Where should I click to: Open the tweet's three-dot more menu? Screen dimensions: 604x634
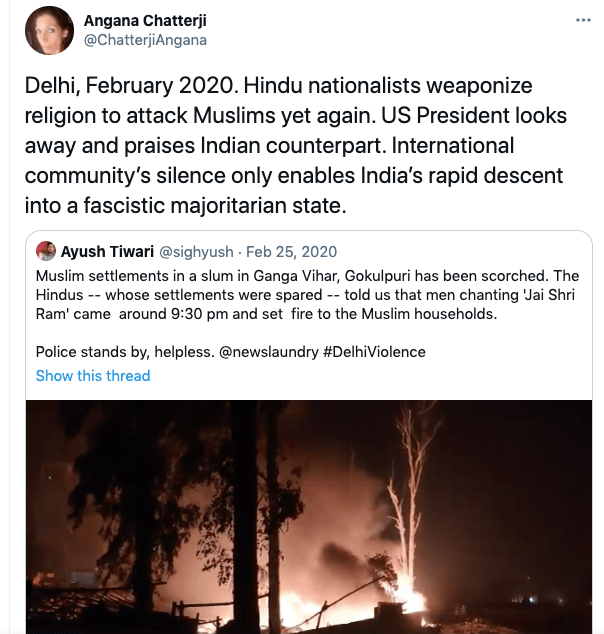point(584,20)
